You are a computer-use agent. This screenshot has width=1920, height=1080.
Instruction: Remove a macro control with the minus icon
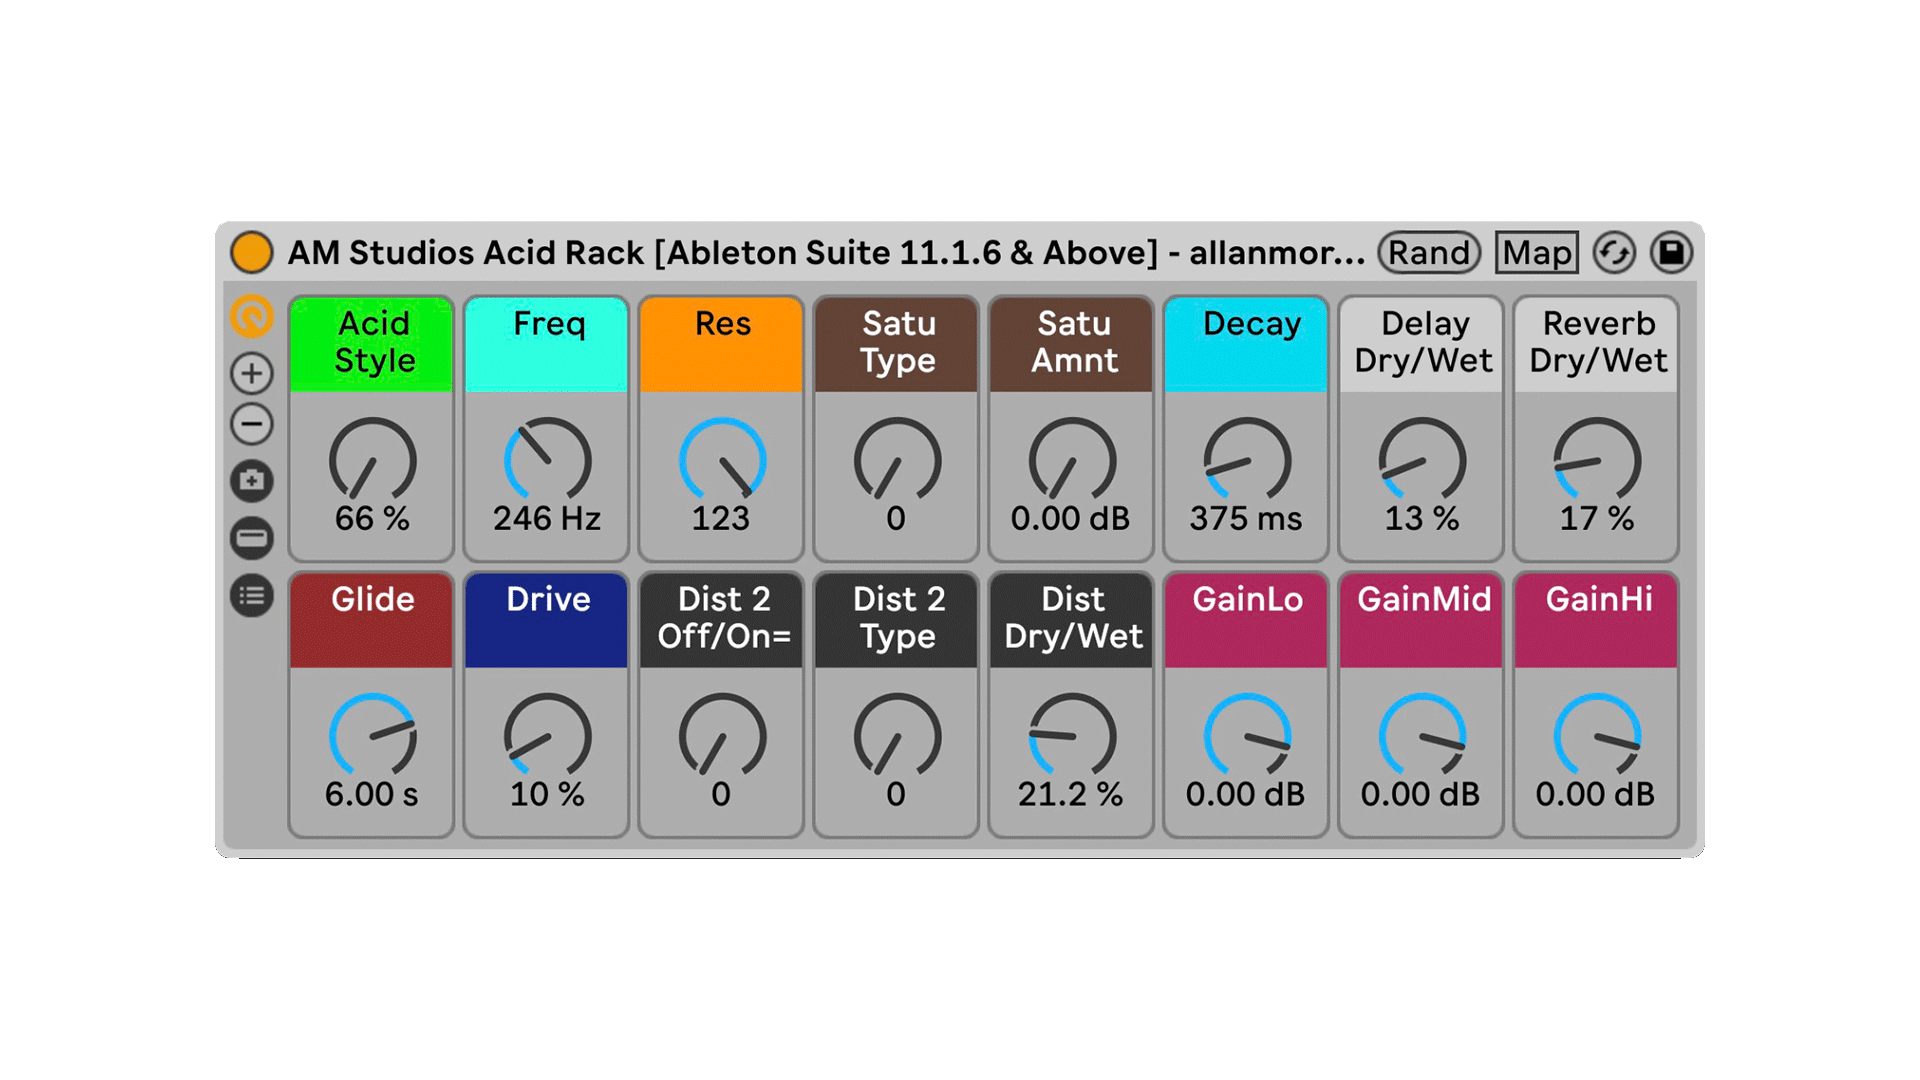click(x=252, y=424)
